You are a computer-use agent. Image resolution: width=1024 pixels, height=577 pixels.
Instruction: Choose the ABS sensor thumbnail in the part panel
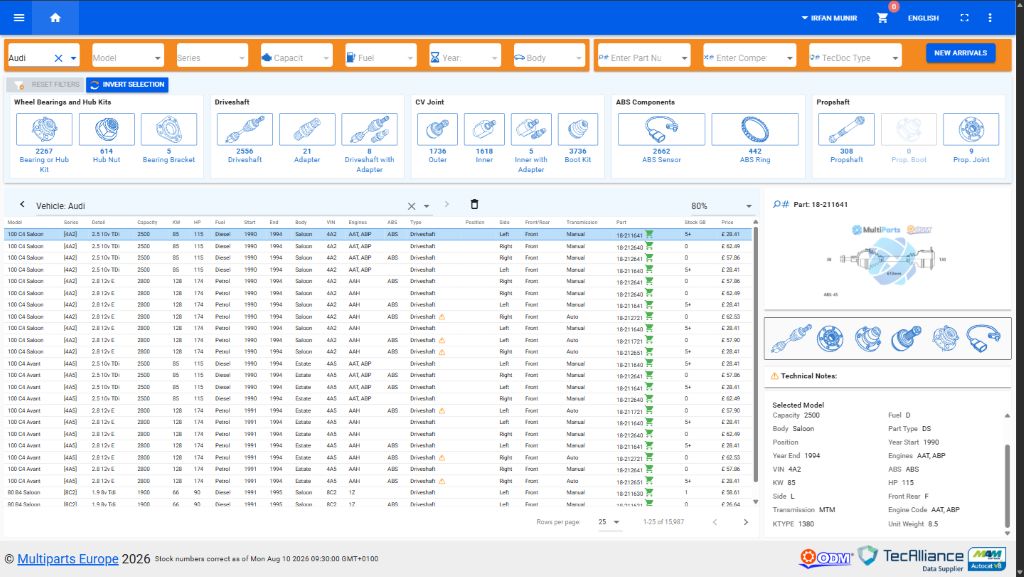(983, 339)
